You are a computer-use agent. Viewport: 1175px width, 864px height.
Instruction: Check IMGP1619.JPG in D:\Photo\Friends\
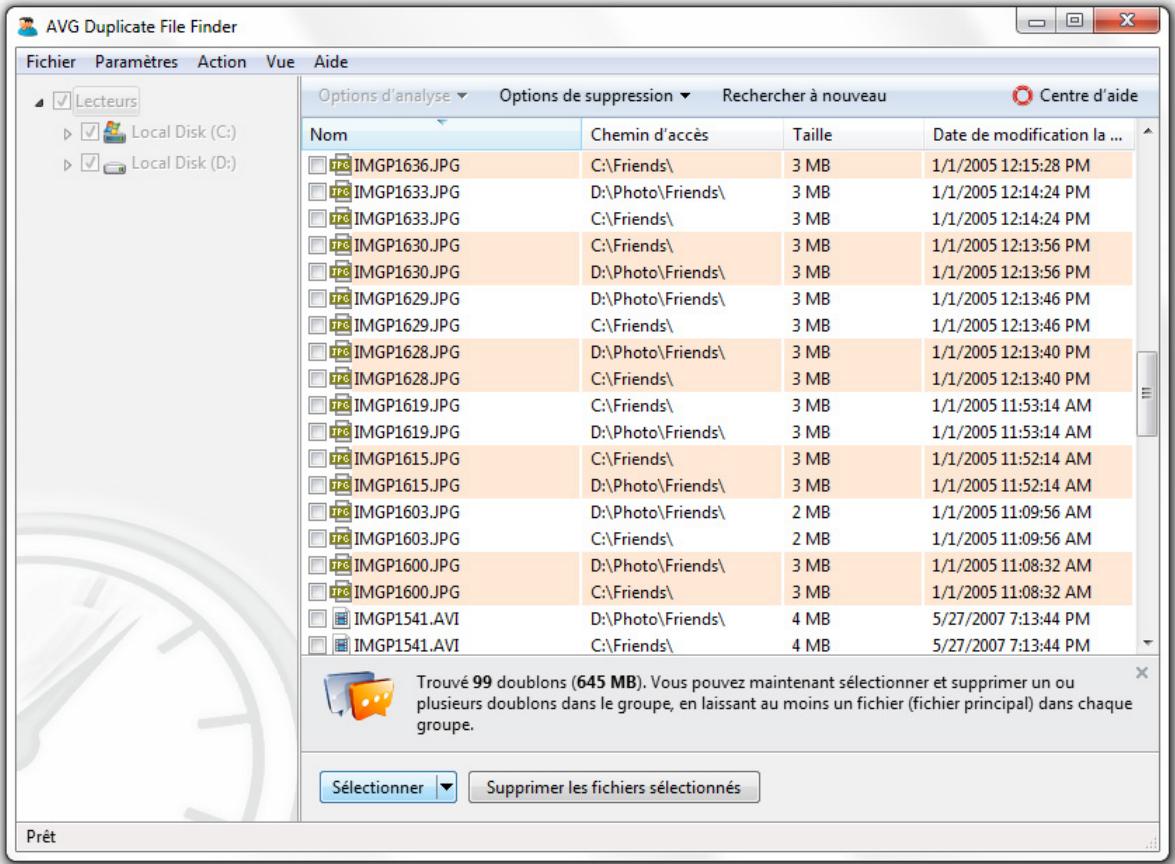click(x=317, y=432)
